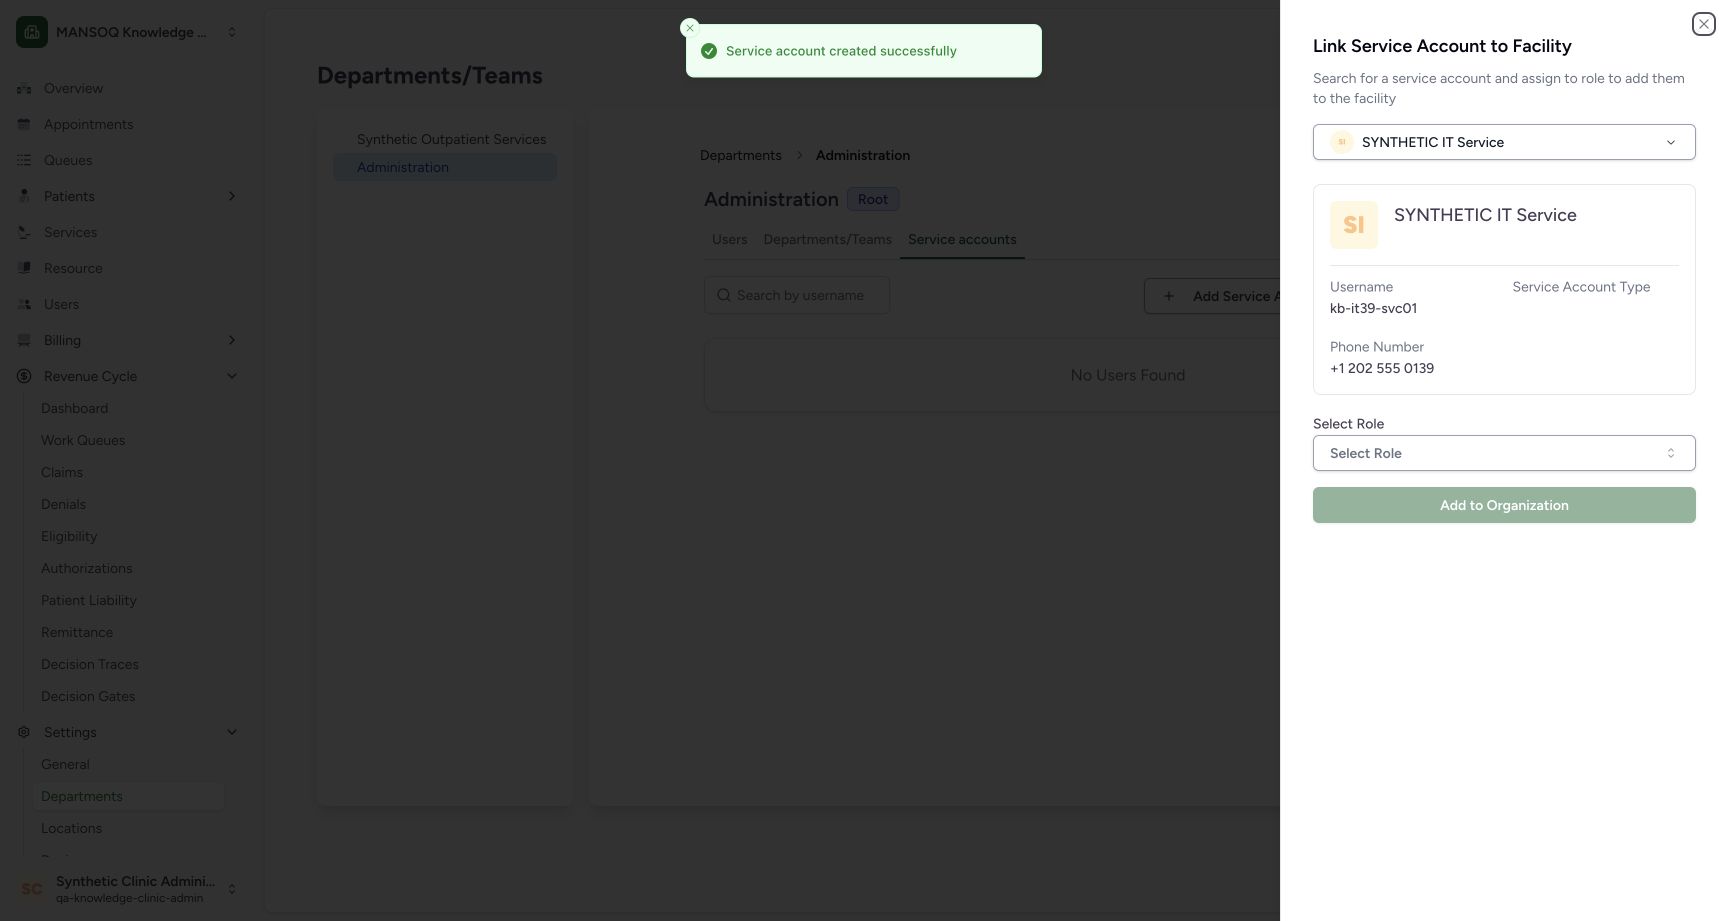Click the MANSOQ organization logo icon
The width and height of the screenshot is (1728, 921).
pyautogui.click(x=32, y=32)
